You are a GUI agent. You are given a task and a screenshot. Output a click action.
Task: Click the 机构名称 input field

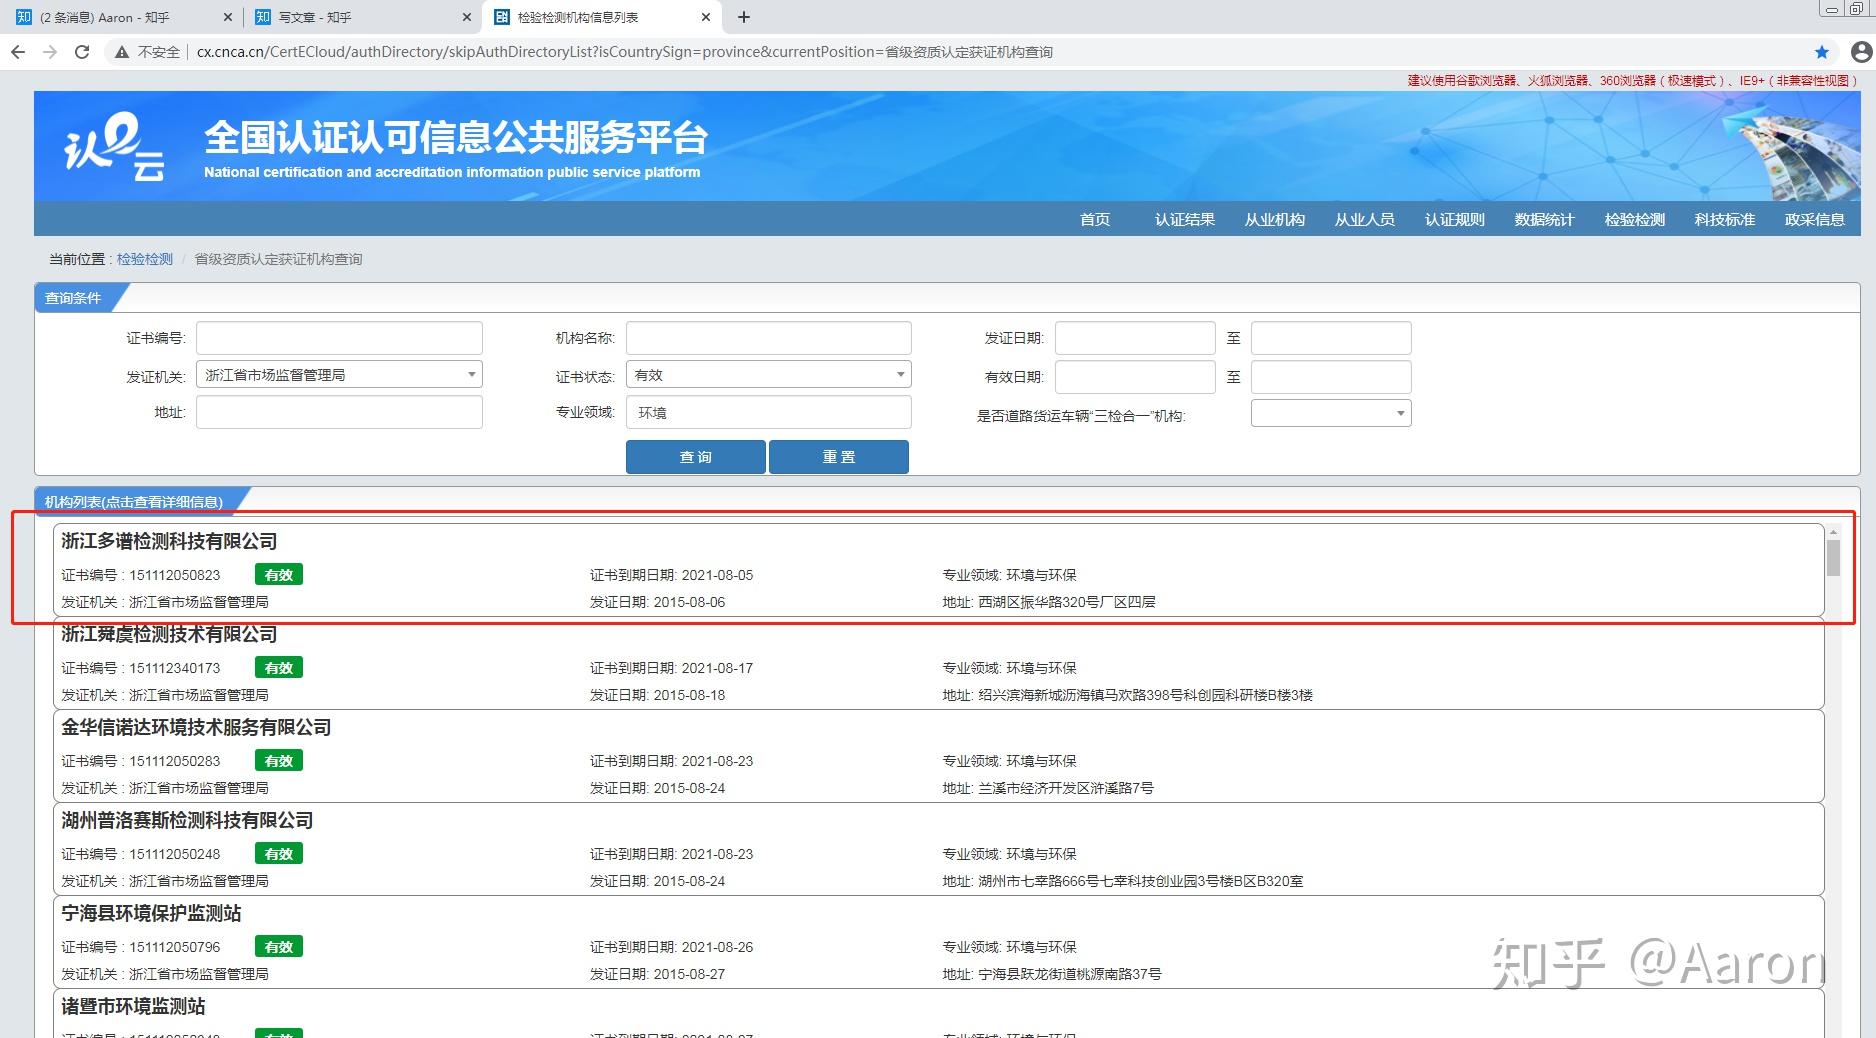[768, 337]
